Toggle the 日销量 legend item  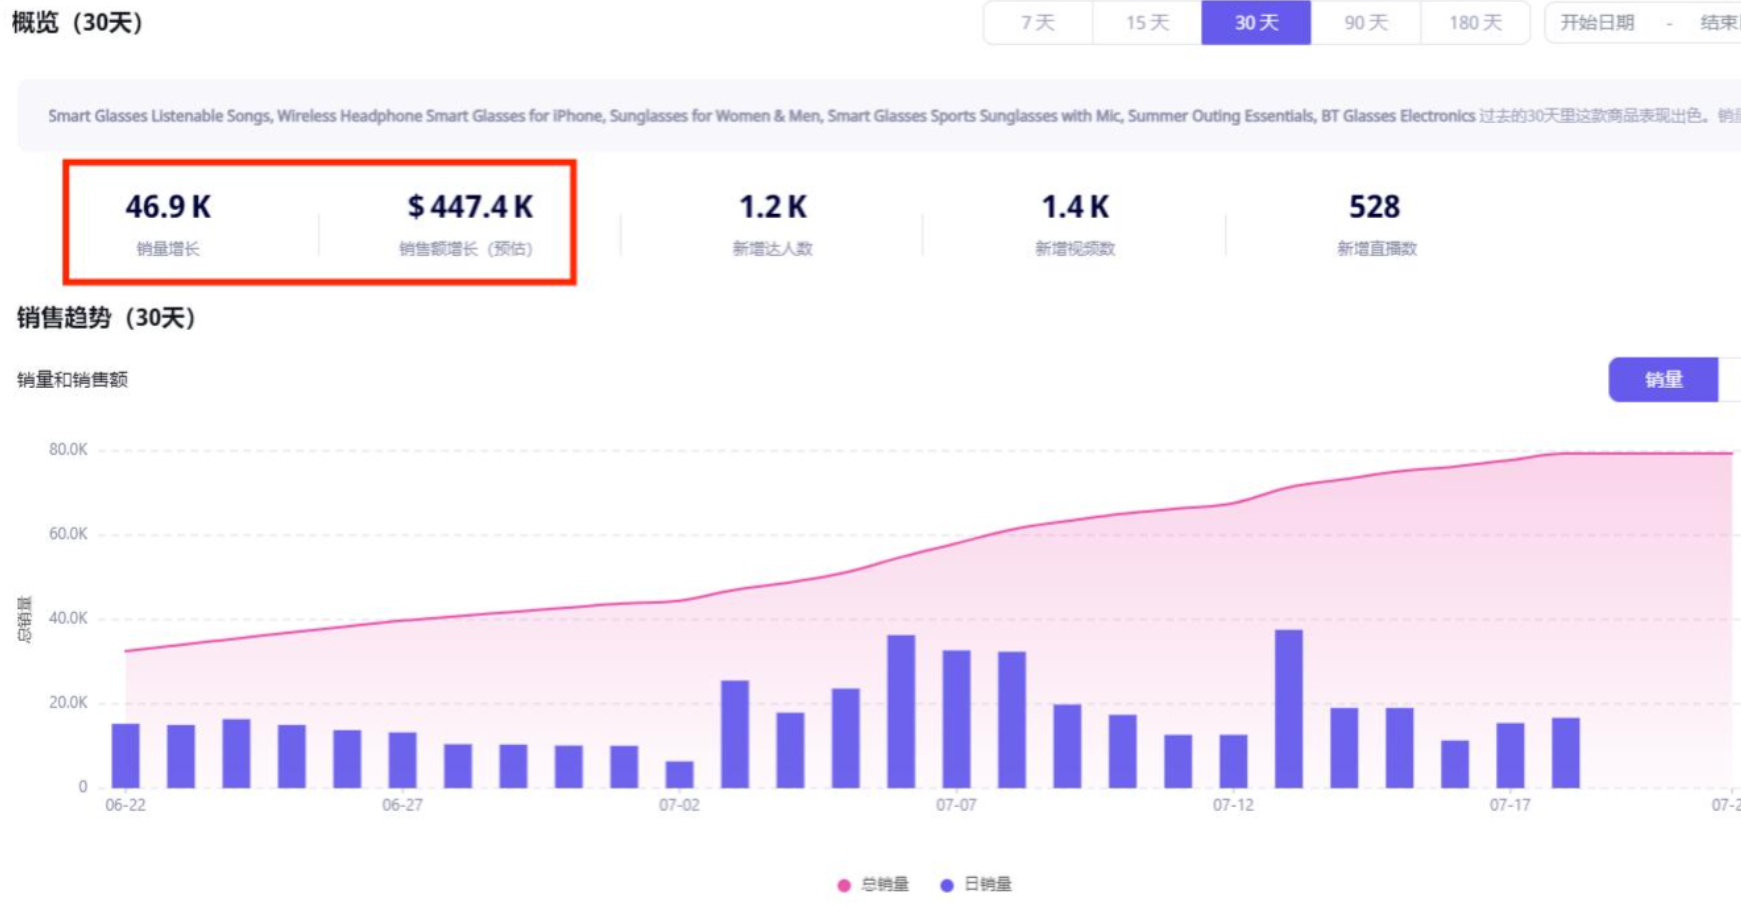click(x=976, y=884)
